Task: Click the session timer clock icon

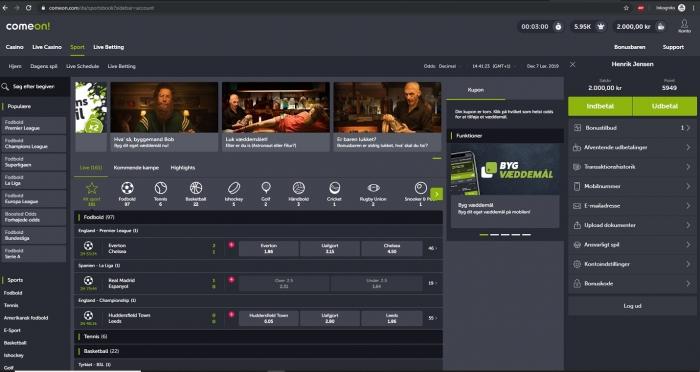Action: pyautogui.click(x=558, y=27)
